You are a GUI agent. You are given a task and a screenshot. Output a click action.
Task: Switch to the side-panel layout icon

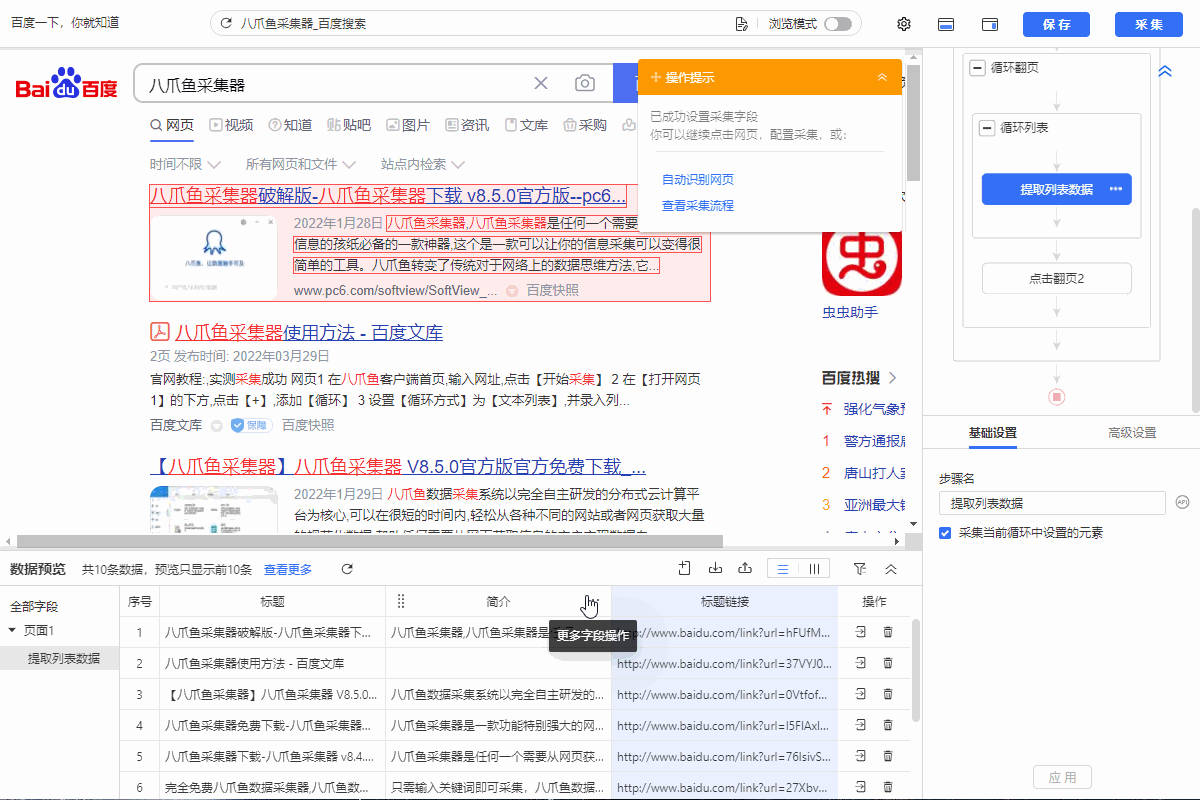[990, 24]
